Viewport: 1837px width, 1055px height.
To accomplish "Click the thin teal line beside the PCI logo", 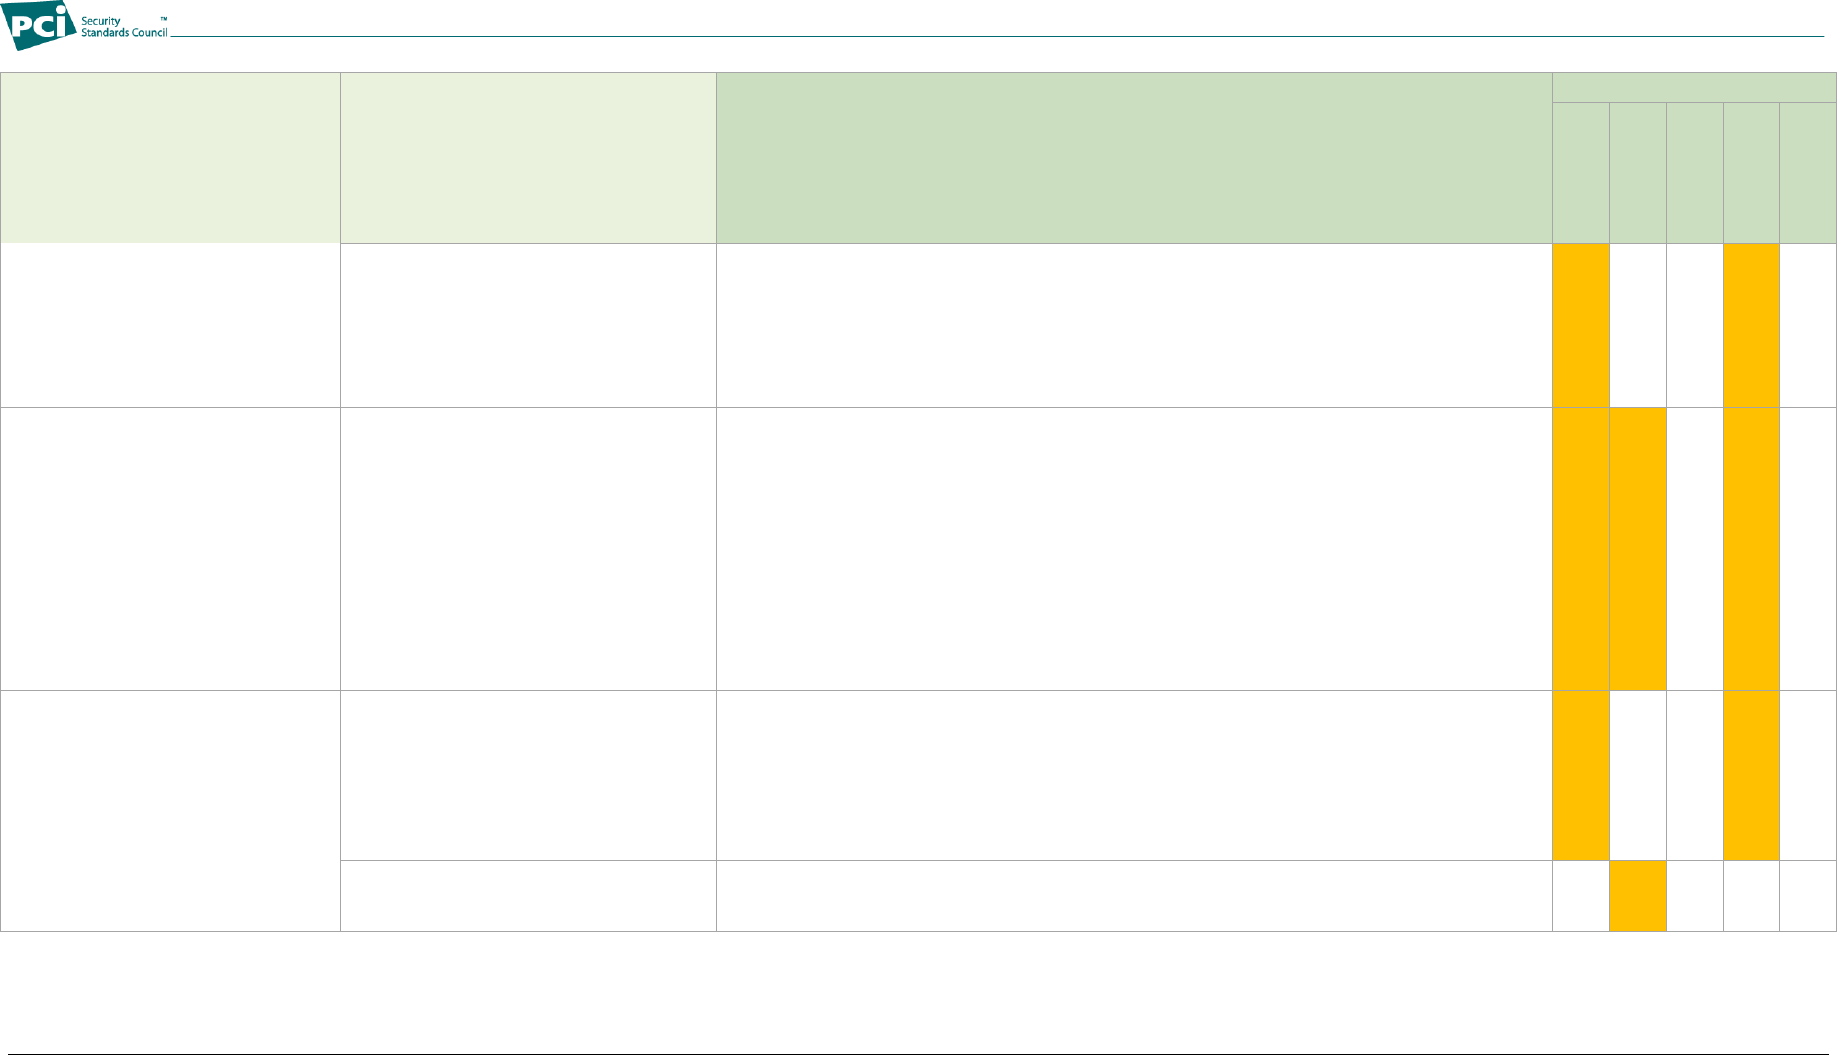I will pos(997,37).
